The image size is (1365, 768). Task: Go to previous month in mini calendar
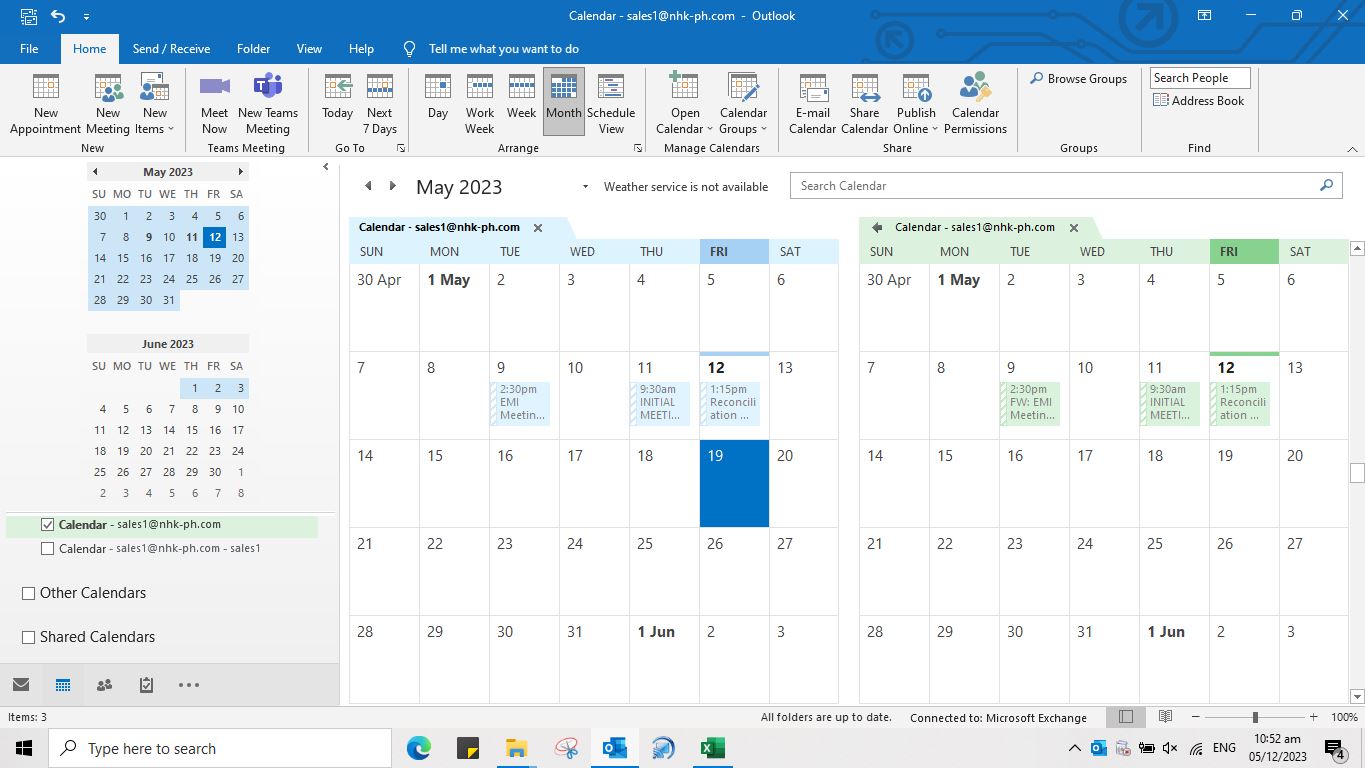point(95,172)
